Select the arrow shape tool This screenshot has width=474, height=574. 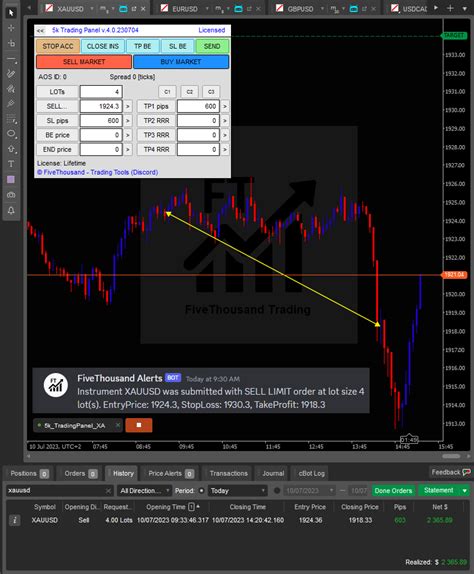tap(11, 149)
